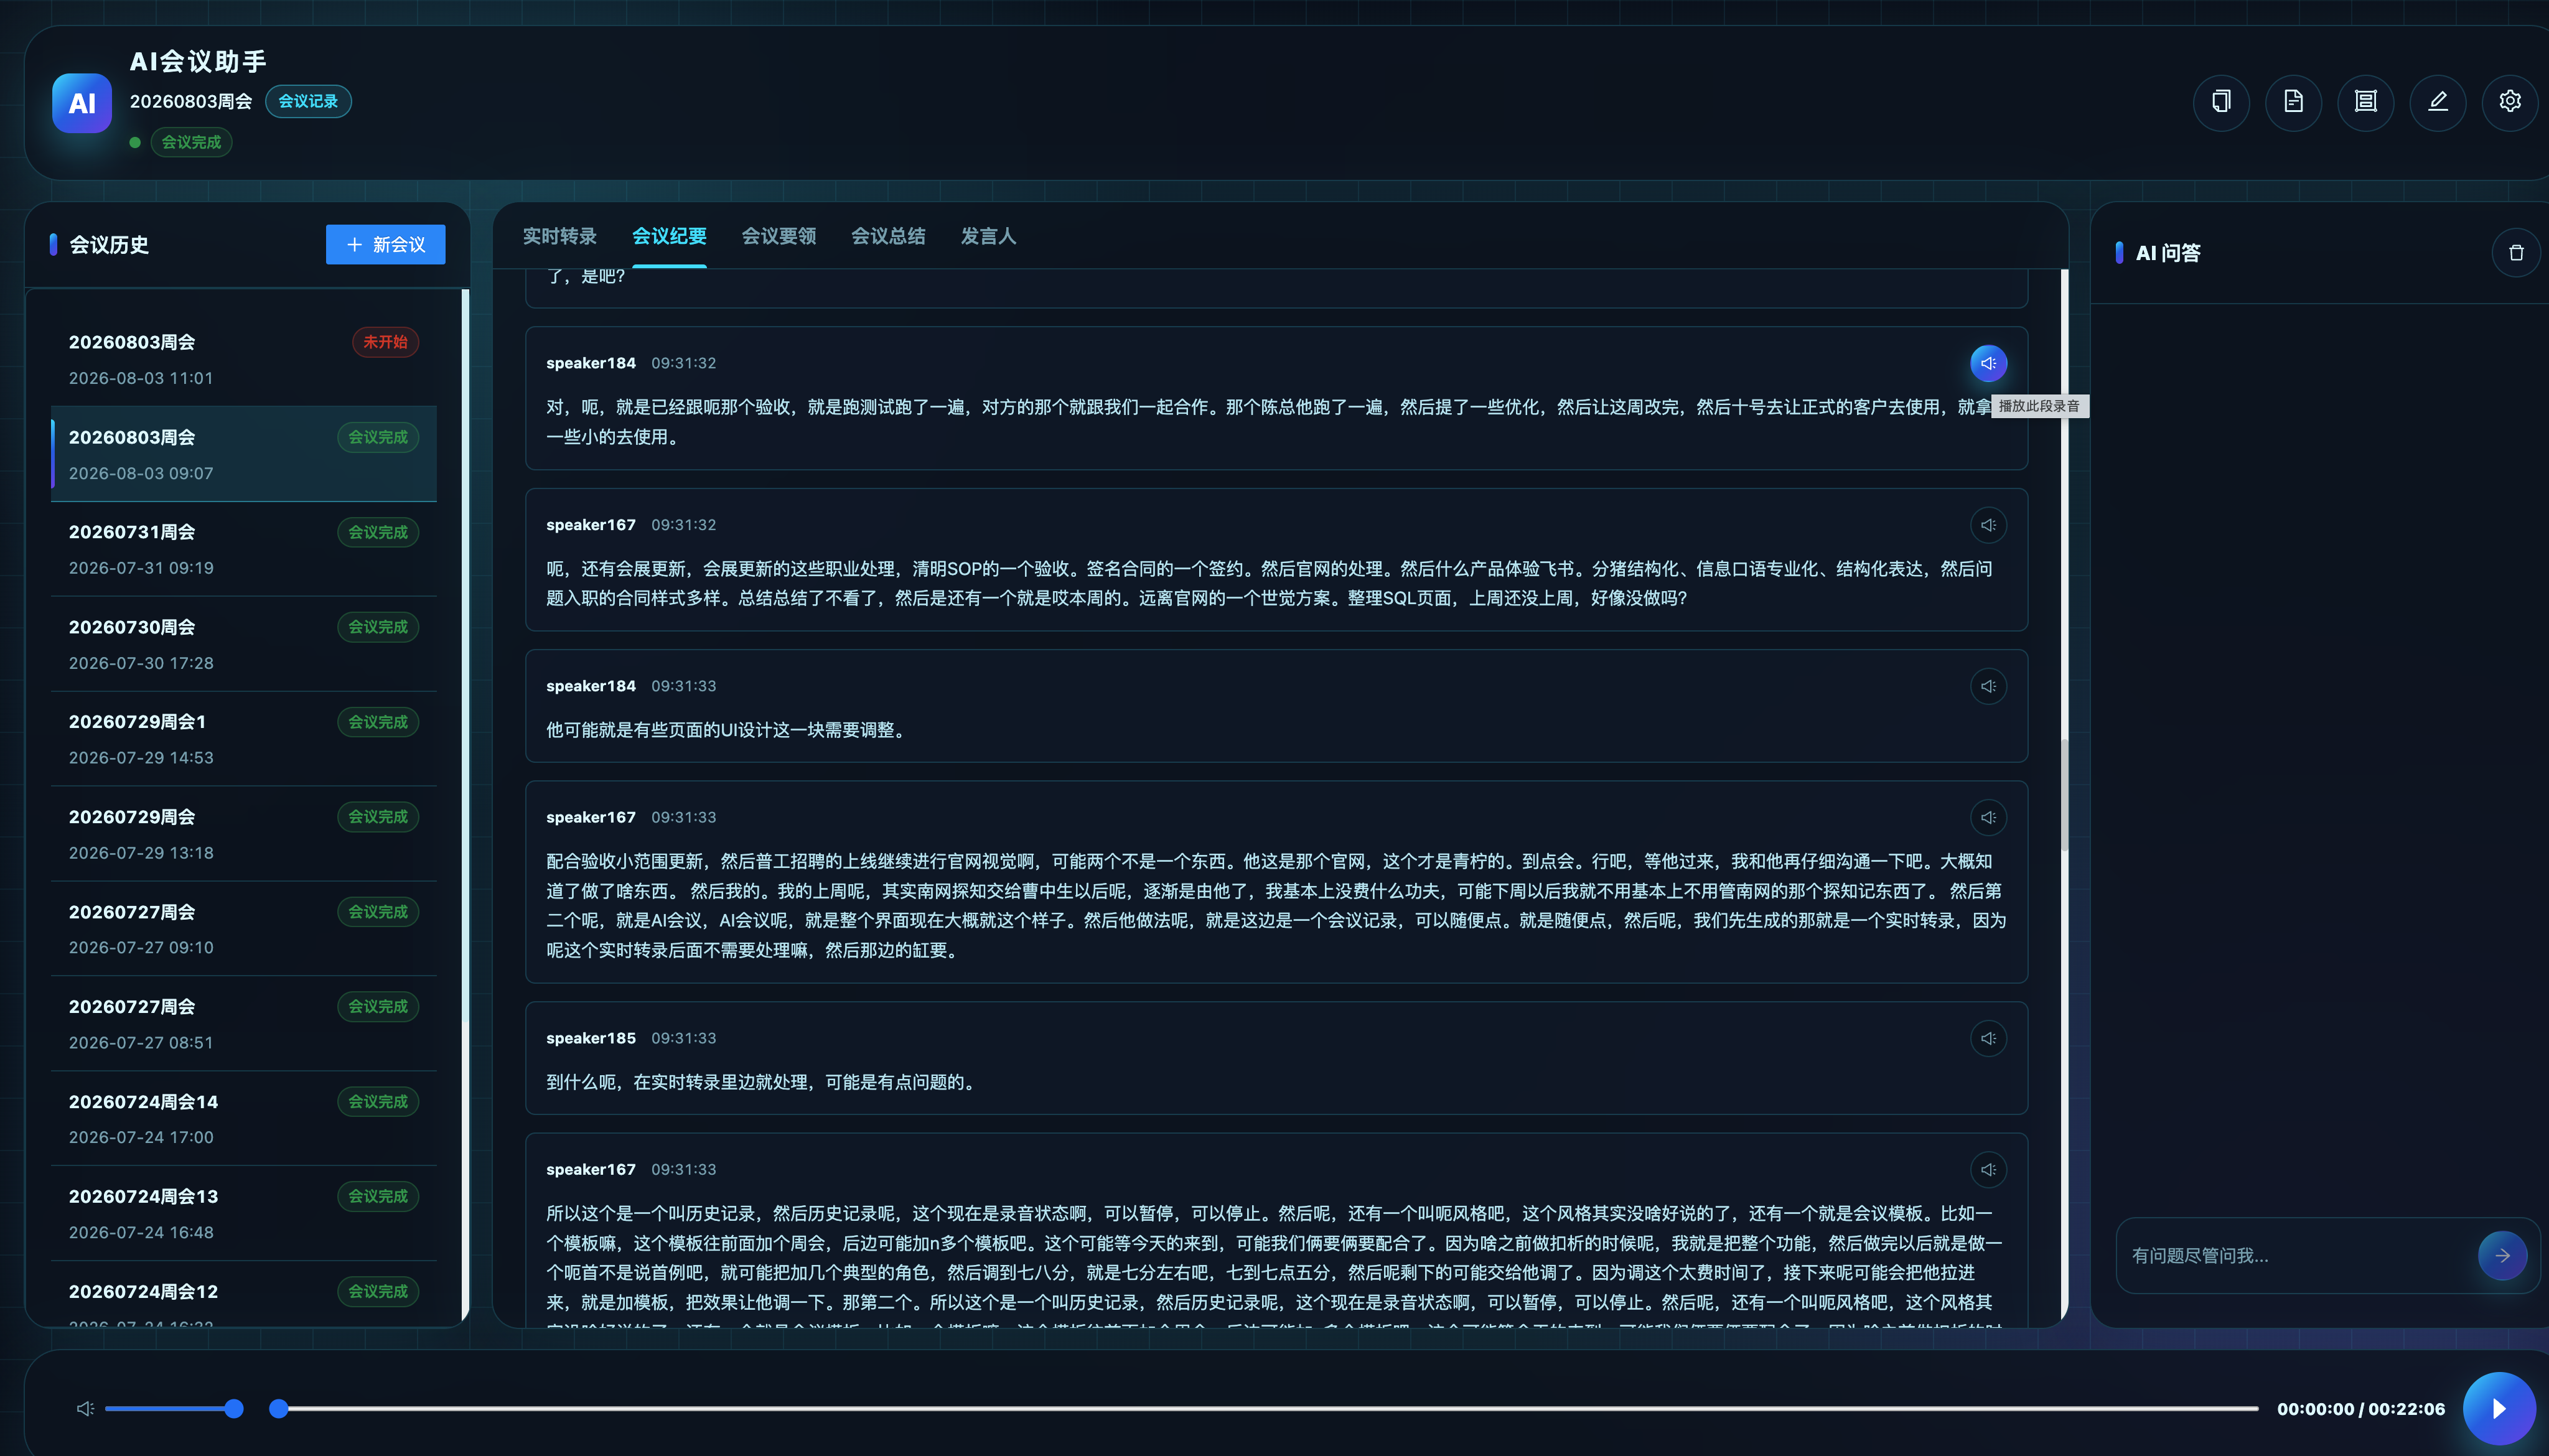Image resolution: width=2549 pixels, height=1456 pixels.
Task: Open settings with the gear icon
Action: coord(2509,101)
